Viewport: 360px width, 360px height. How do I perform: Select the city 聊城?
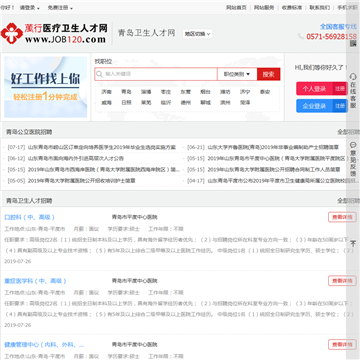(x=205, y=103)
